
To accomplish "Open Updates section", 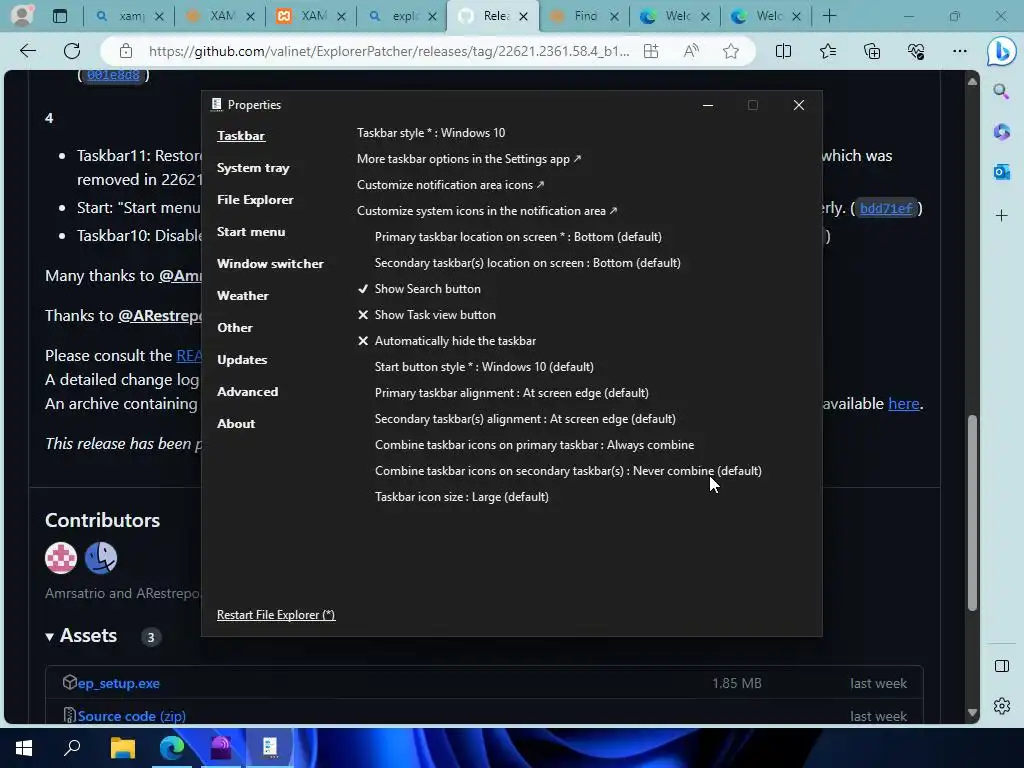I will [x=242, y=360].
